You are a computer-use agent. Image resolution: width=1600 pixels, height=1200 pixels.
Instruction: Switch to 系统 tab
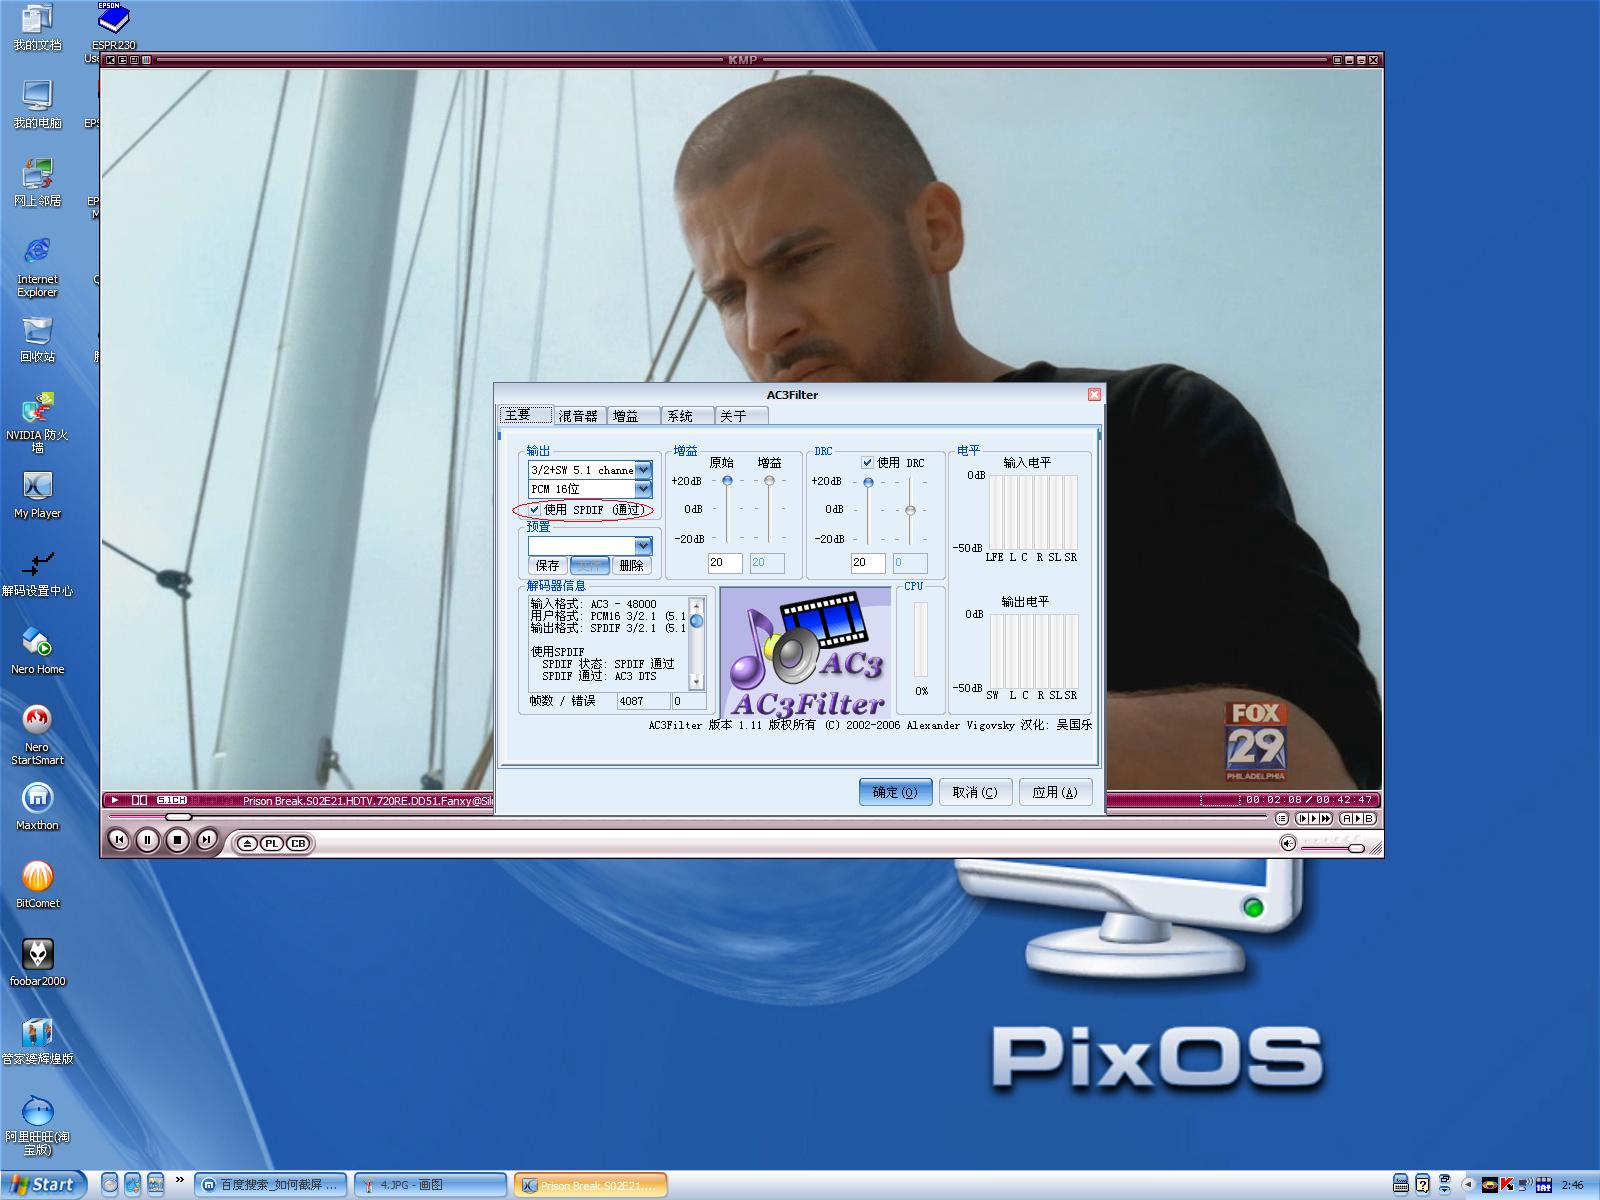click(688, 416)
